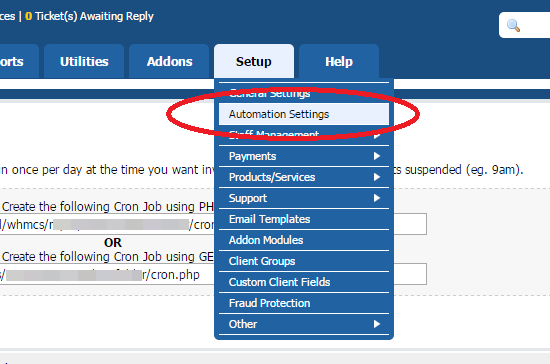Expand the Staff Management submenu arrow
Image resolution: width=550 pixels, height=364 pixels.
pyautogui.click(x=377, y=136)
